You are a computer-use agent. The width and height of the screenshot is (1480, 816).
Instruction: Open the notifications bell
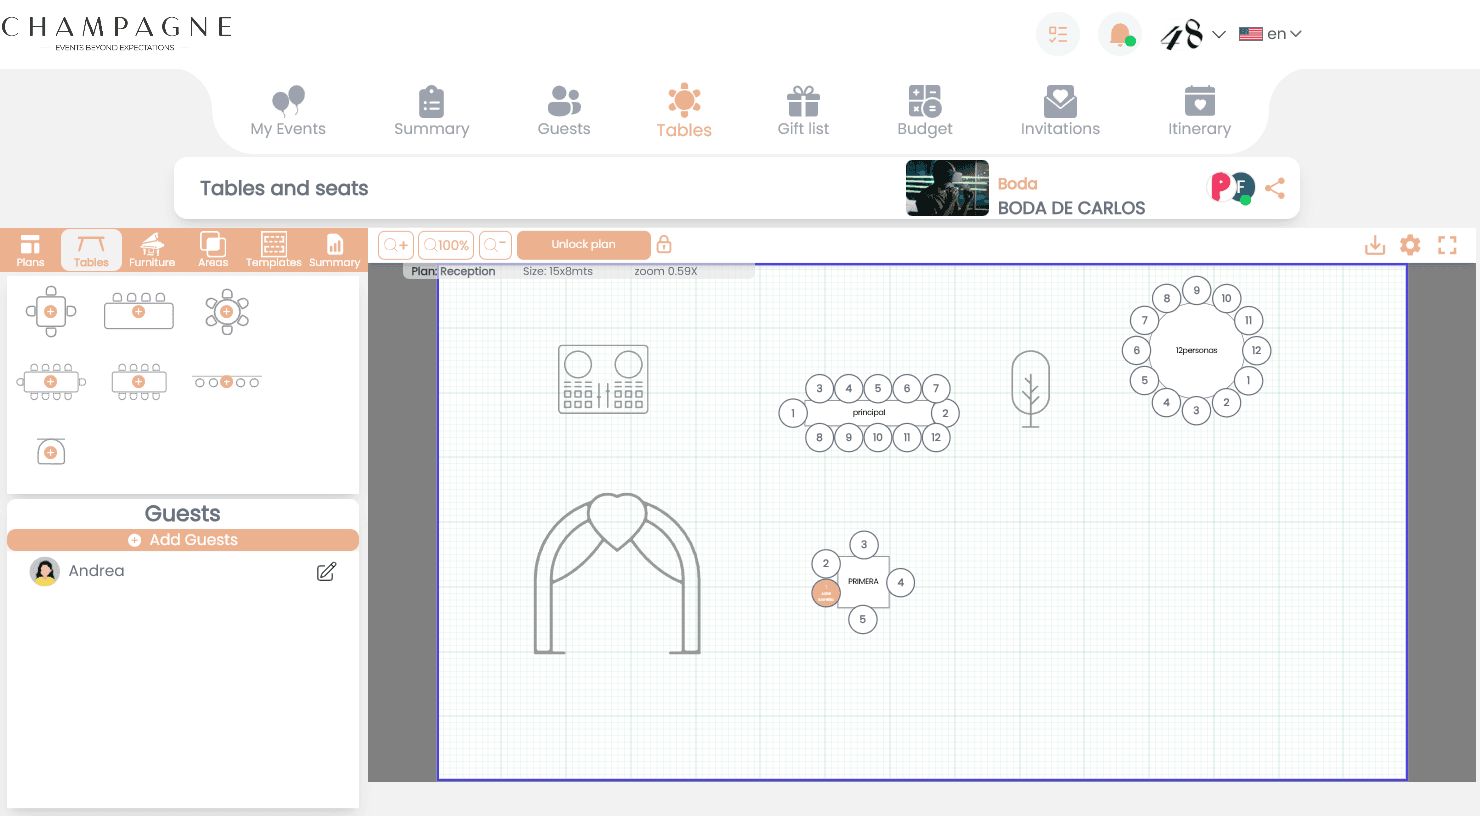1119,33
